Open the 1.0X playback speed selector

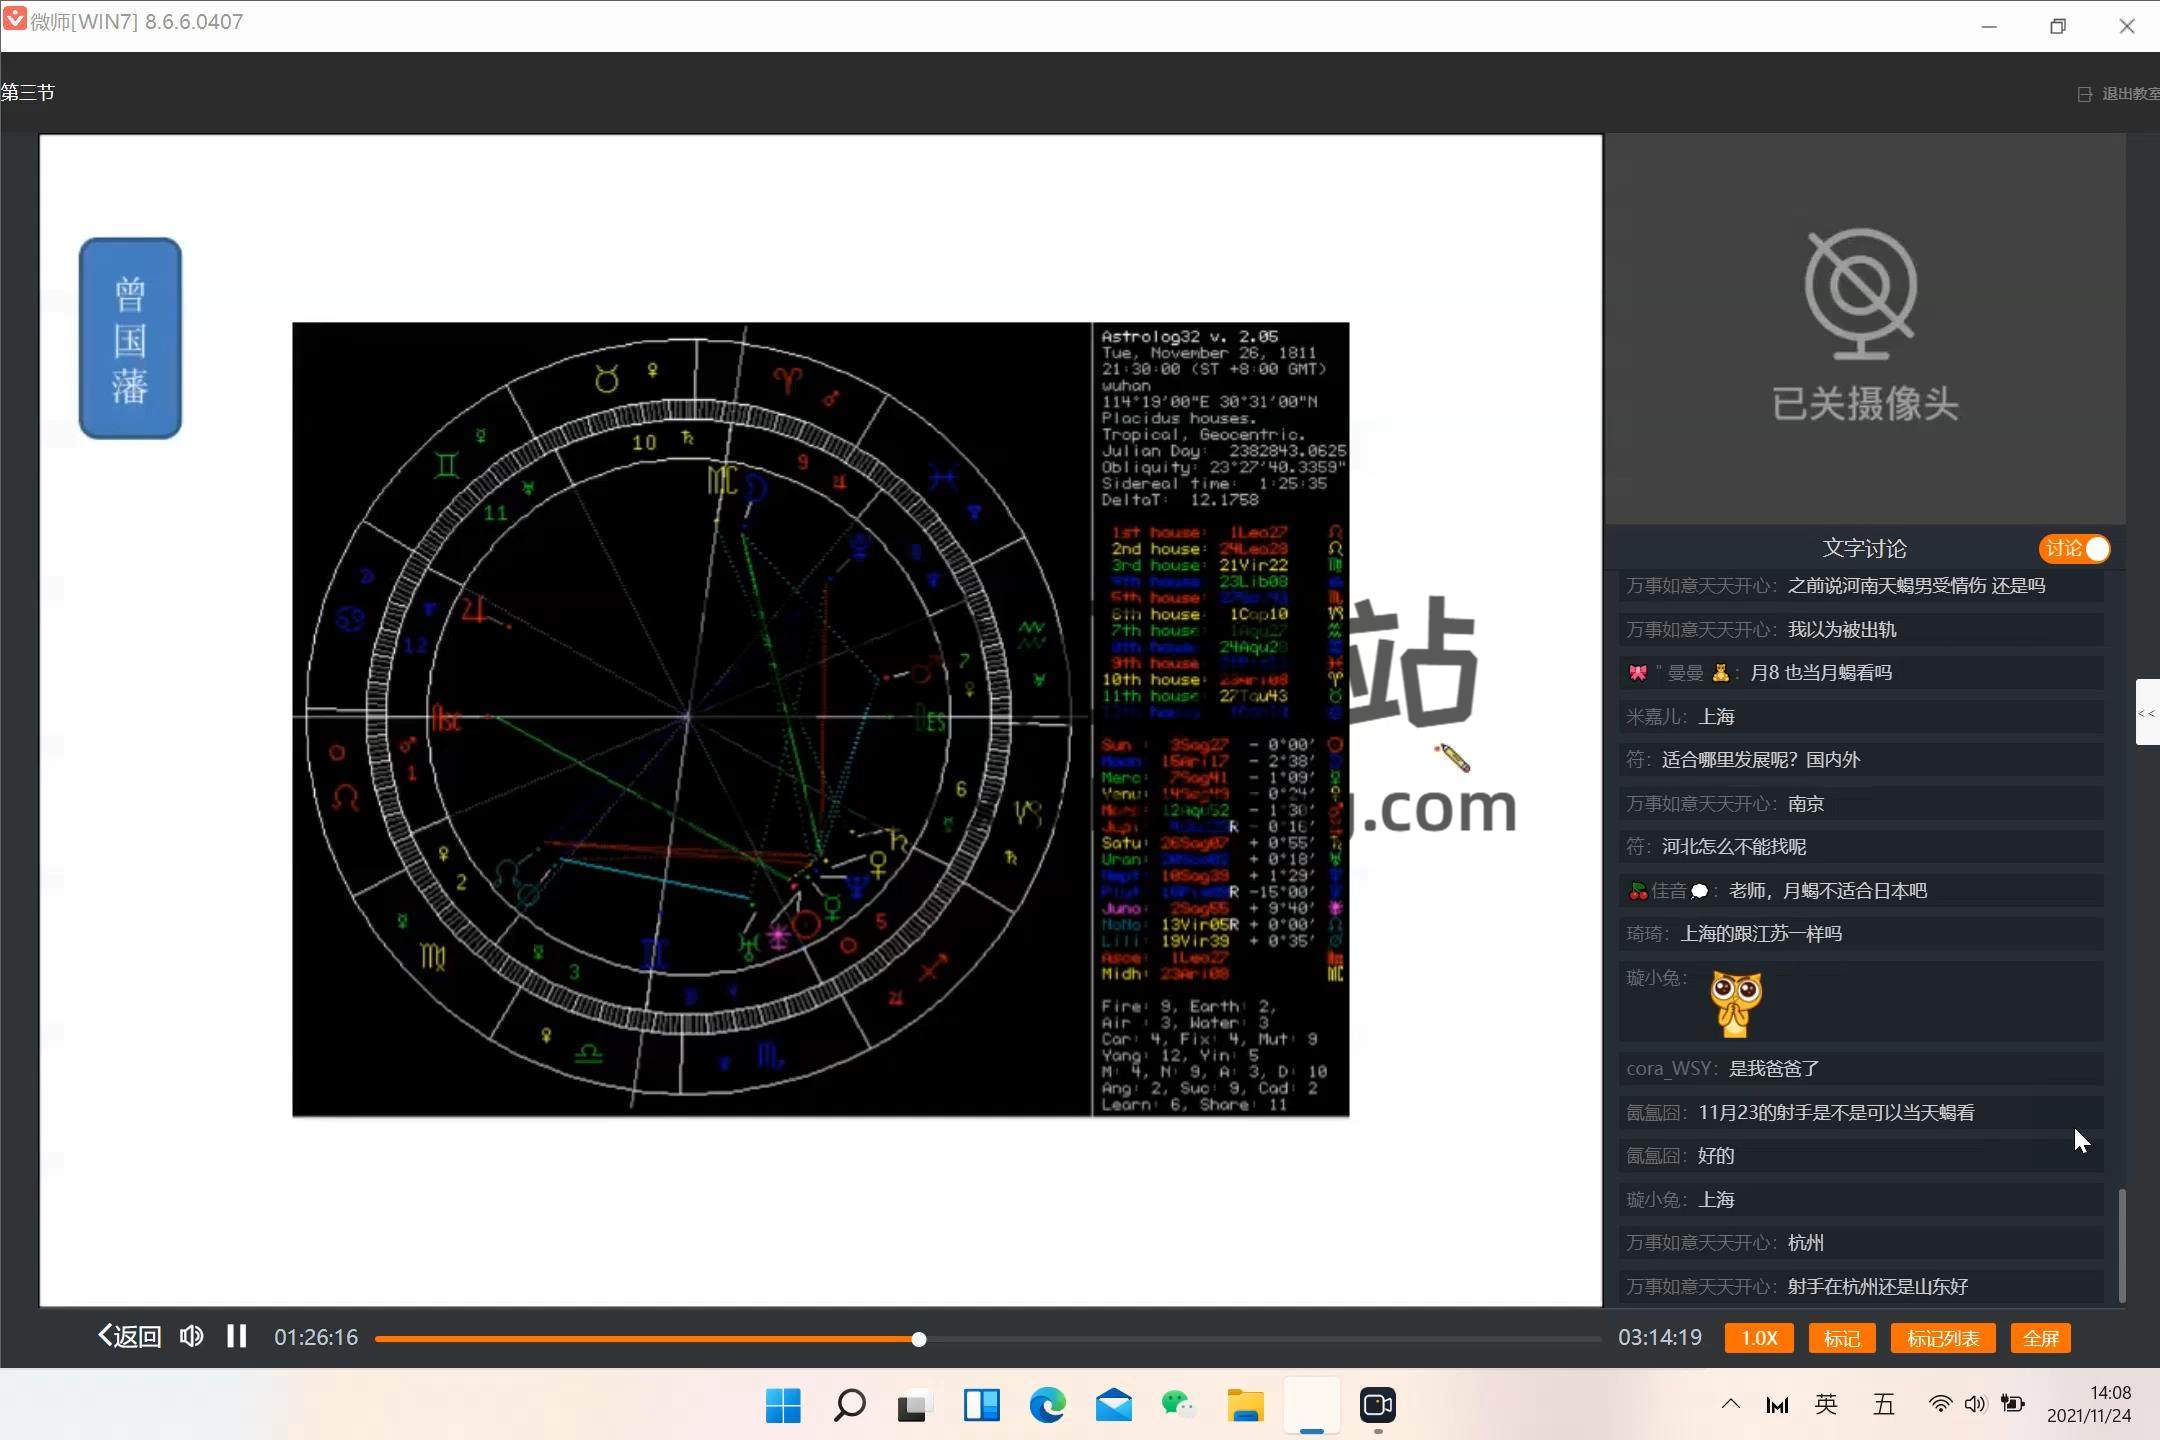click(x=1758, y=1338)
